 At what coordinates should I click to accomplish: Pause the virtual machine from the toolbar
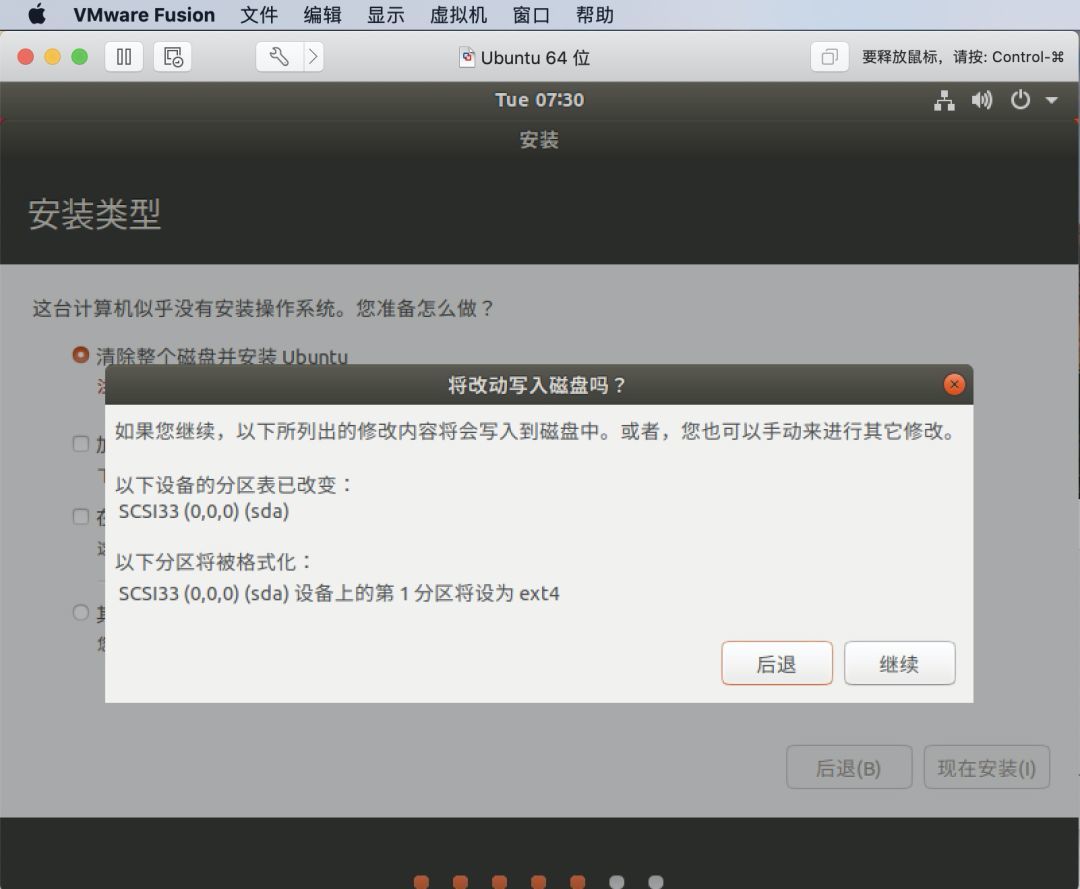[x=124, y=57]
